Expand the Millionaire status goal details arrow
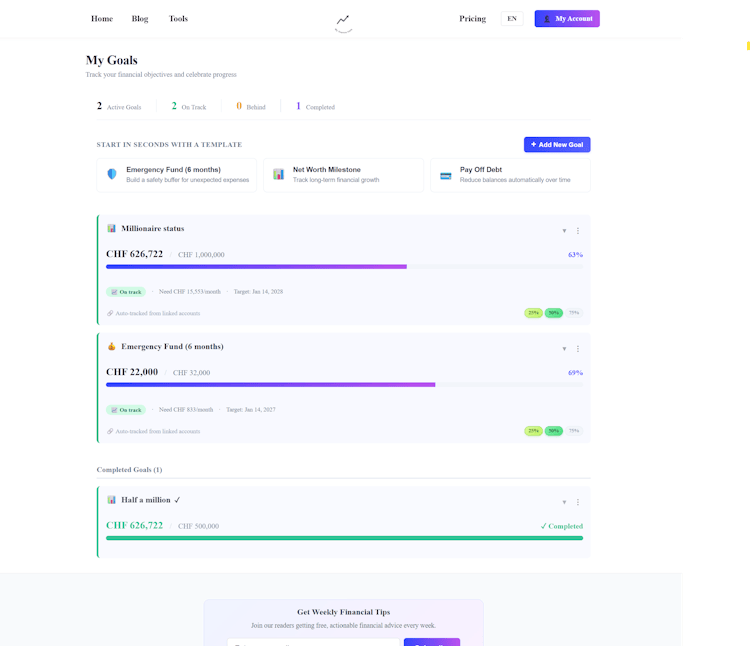 click(564, 231)
